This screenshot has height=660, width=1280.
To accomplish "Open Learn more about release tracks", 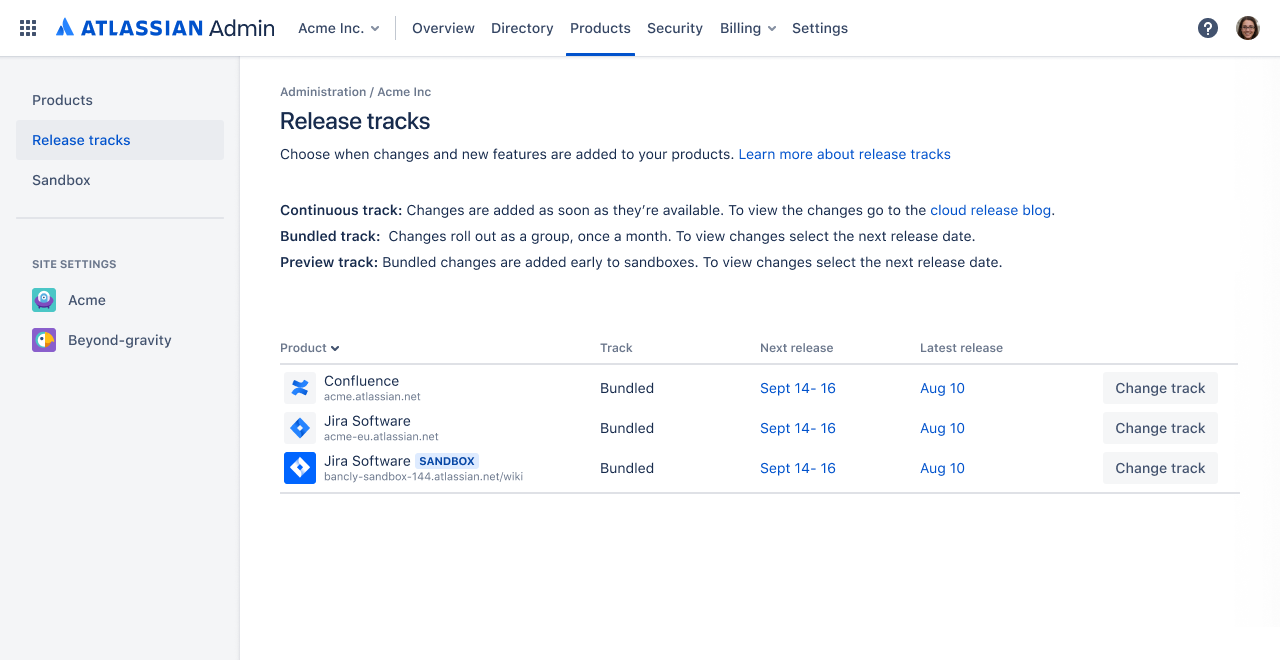I will click(844, 154).
